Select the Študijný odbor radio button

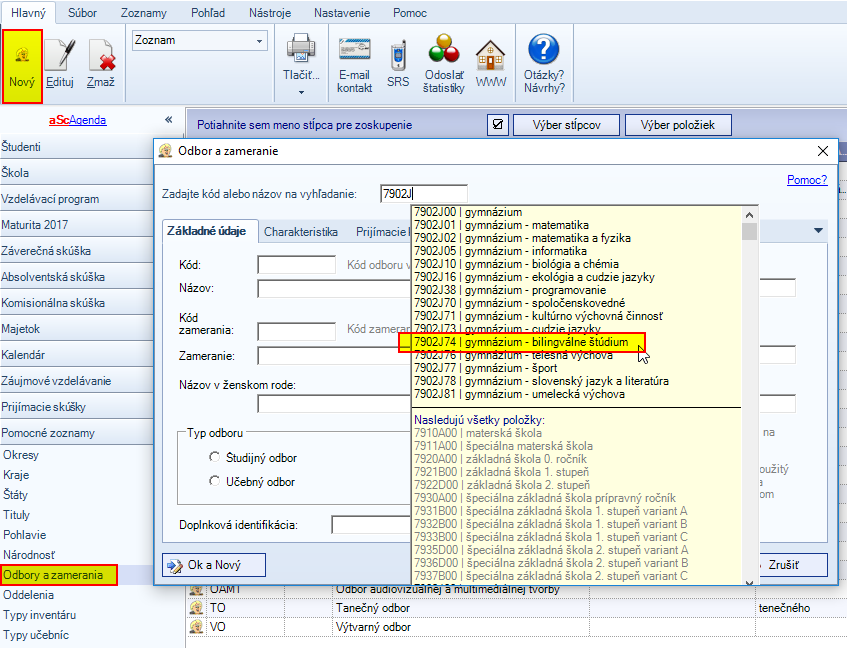(x=215, y=457)
